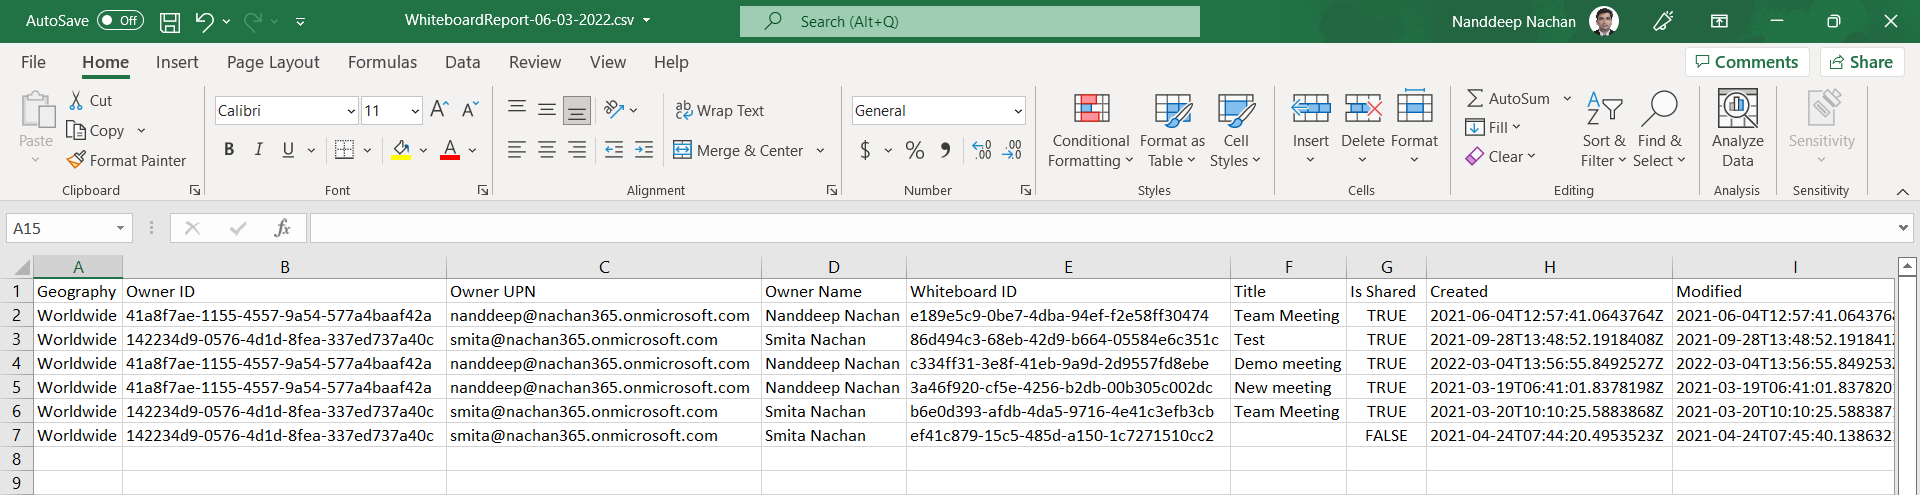This screenshot has height=495, width=1920.
Task: Toggle the AutoSave switch
Action: (120, 21)
